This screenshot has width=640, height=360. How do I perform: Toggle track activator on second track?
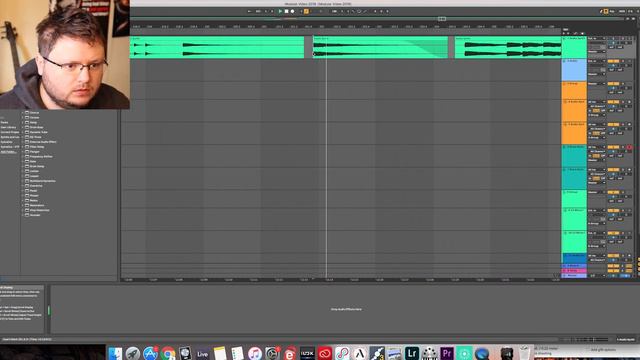613,61
